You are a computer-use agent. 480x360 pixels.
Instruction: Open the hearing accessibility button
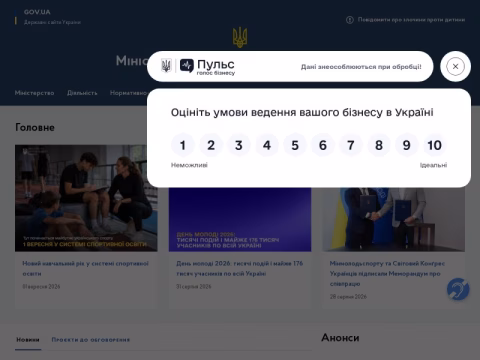point(458,289)
